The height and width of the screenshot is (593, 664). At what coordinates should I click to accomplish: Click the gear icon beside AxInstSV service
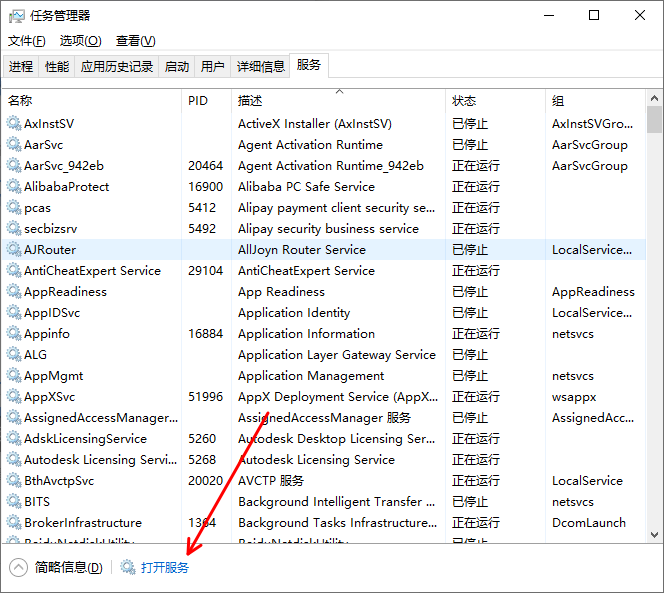point(14,124)
